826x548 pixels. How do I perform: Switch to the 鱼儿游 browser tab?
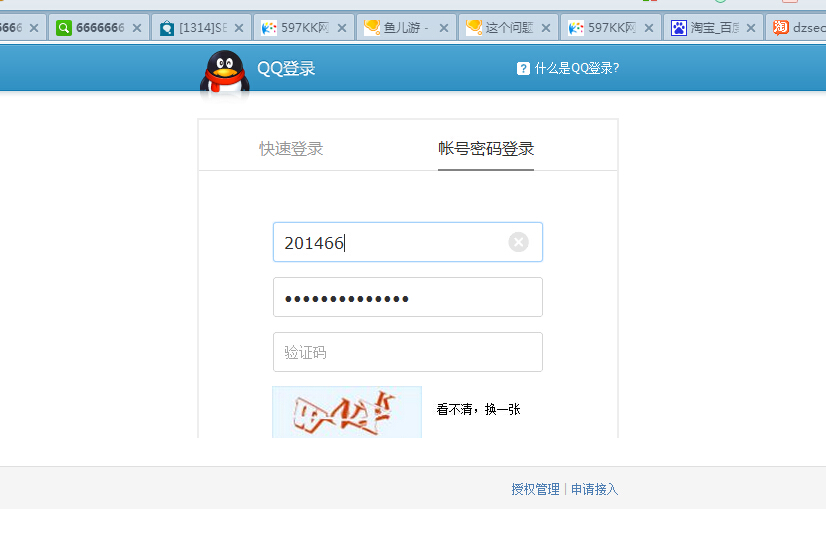click(x=406, y=27)
